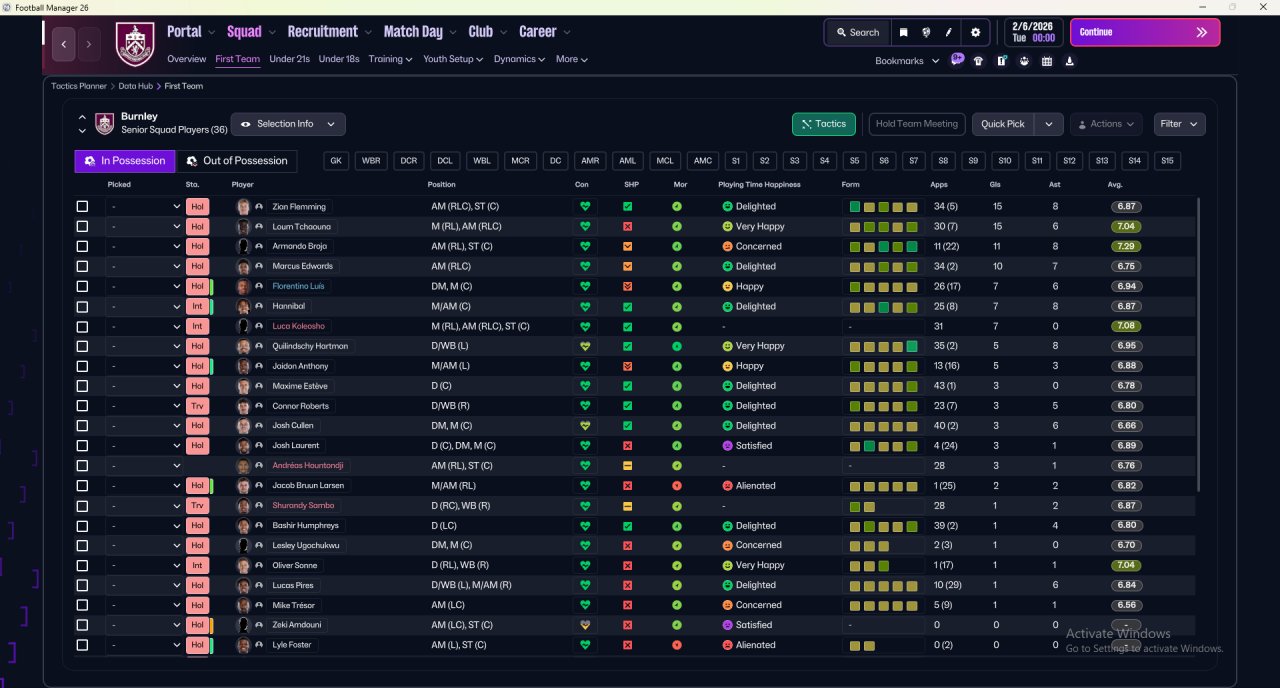Image resolution: width=1280 pixels, height=688 pixels.
Task: Select Armando Broja's row checkbox
Action: [x=82, y=247]
